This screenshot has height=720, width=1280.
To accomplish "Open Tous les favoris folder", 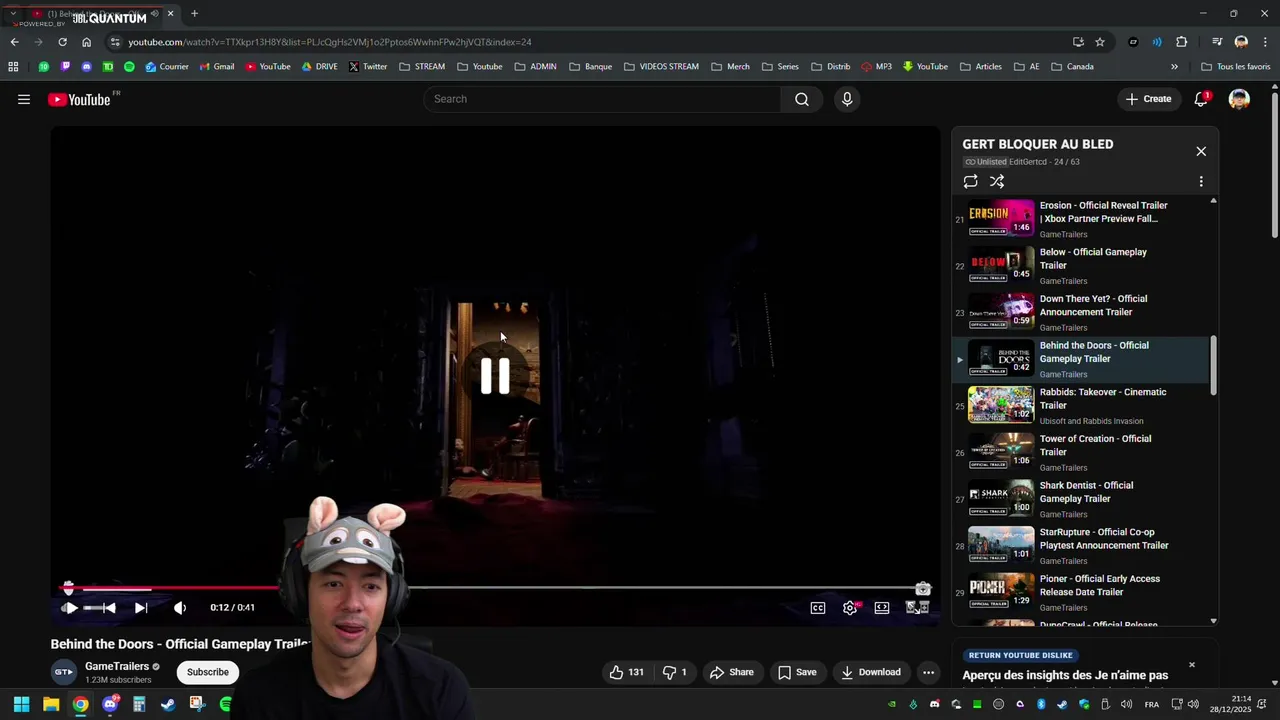I will point(1236,67).
